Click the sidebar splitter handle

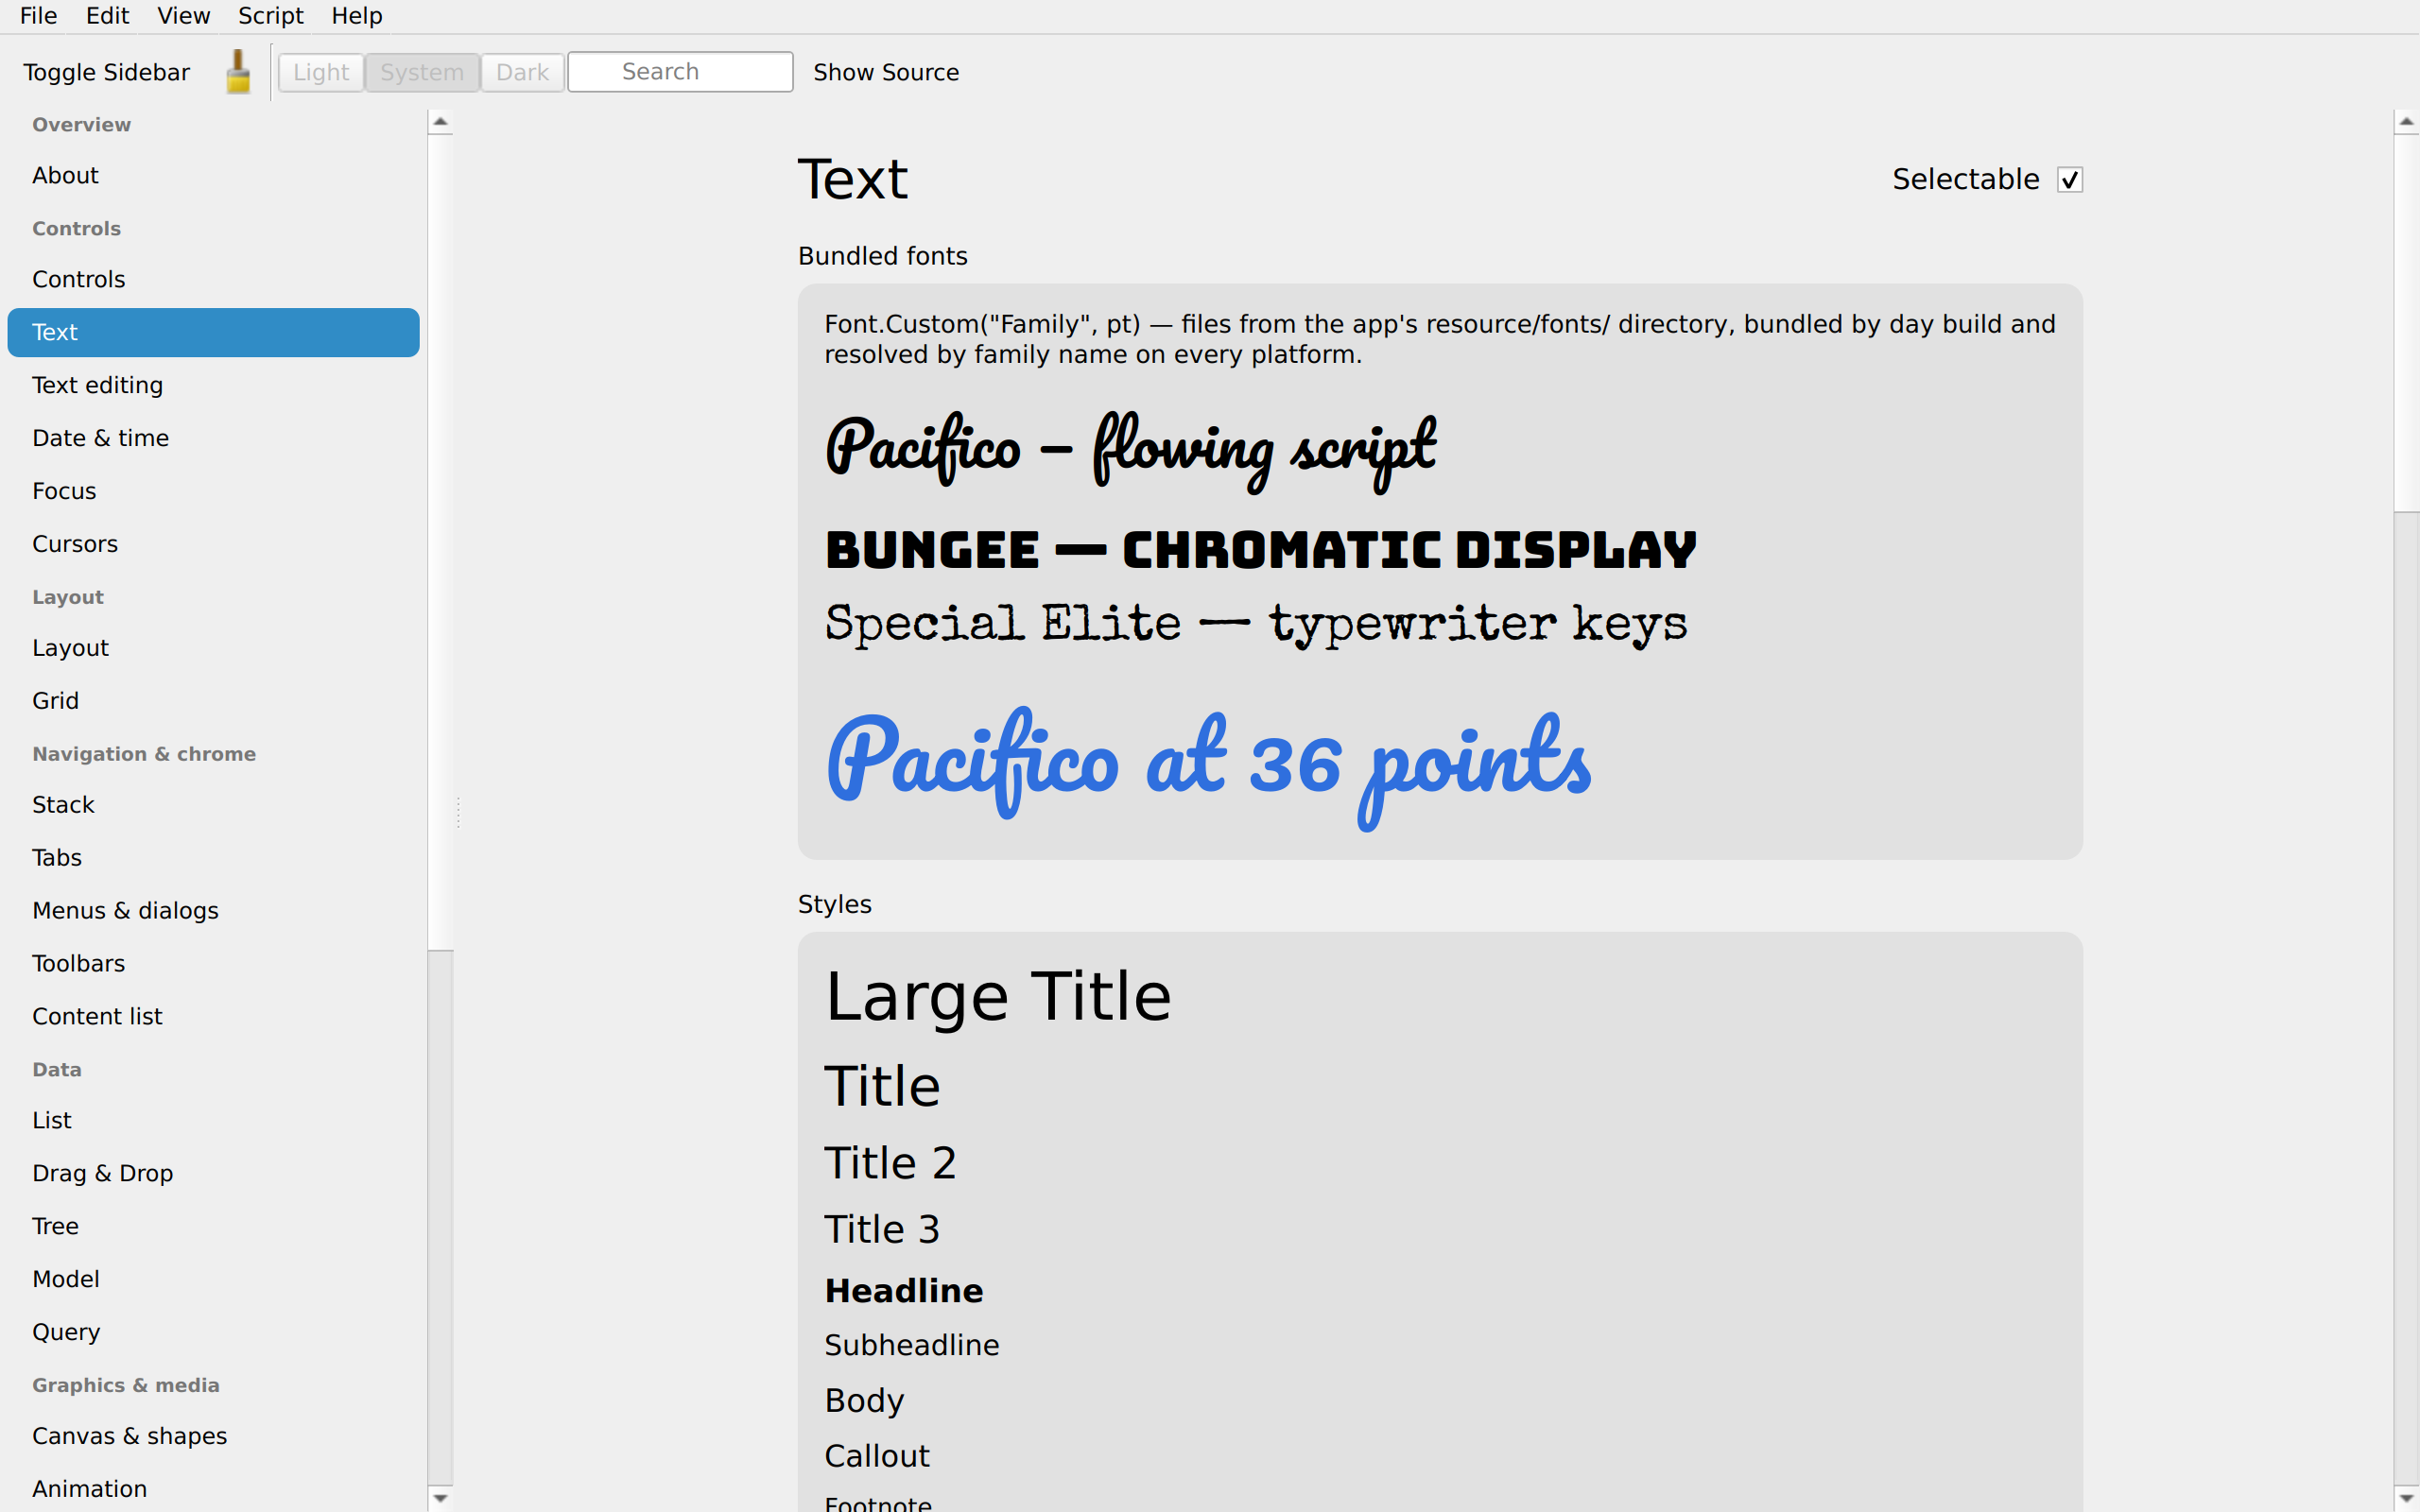click(458, 811)
